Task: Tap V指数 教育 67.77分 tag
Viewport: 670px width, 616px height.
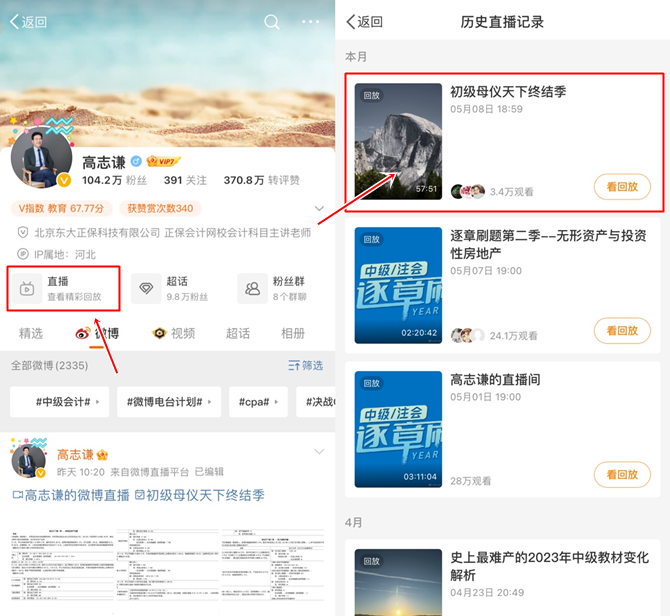Action: pos(61,208)
